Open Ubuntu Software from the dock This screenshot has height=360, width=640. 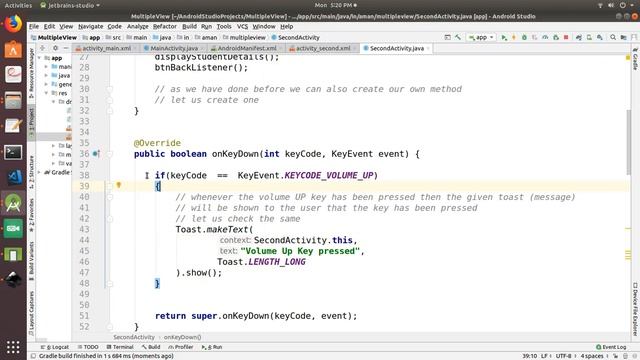[13, 50]
